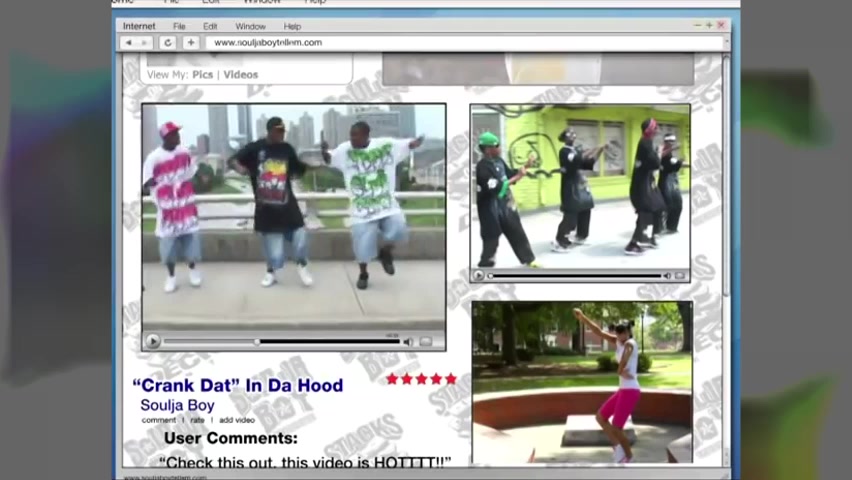Image resolution: width=852 pixels, height=480 pixels.
Task: Maximize the browser window with plus icon
Action: click(x=709, y=25)
